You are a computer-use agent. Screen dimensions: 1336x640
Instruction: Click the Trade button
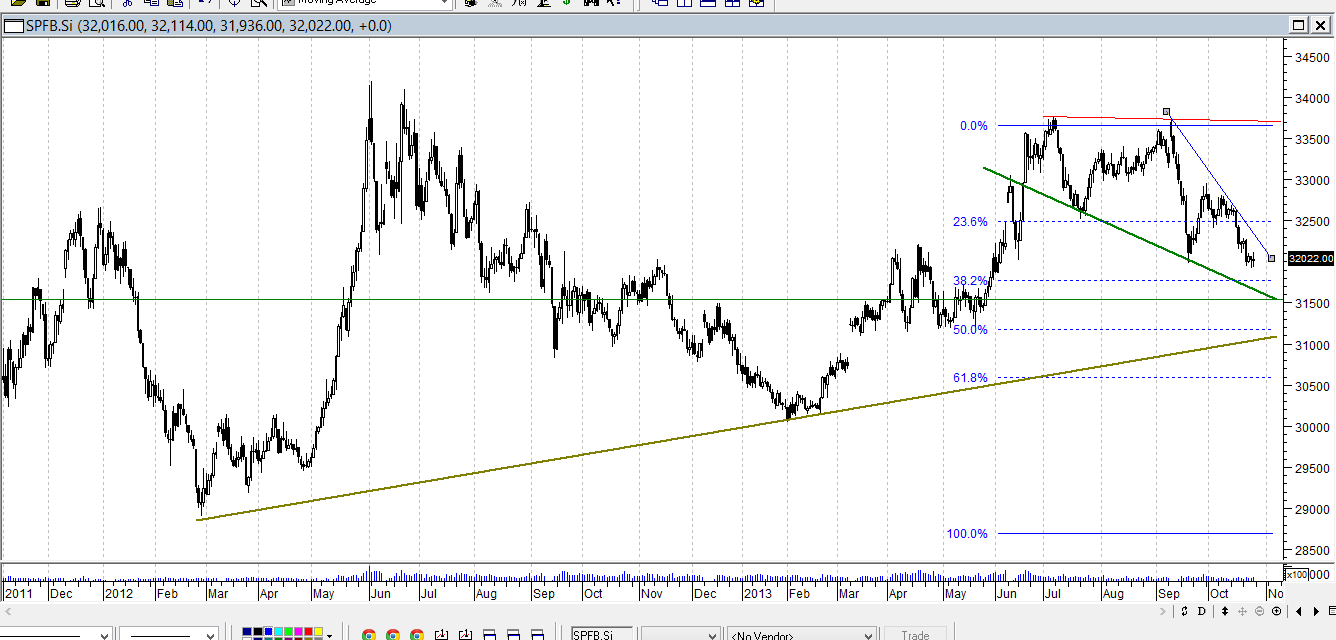coord(915,635)
